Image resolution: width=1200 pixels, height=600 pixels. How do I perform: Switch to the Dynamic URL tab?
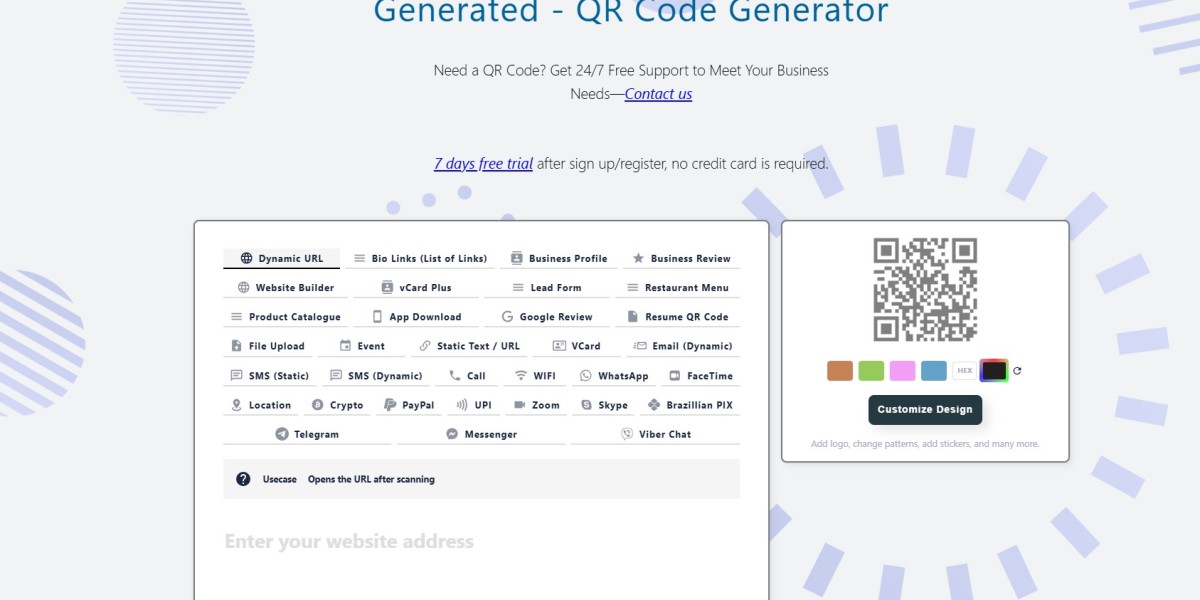(281, 258)
